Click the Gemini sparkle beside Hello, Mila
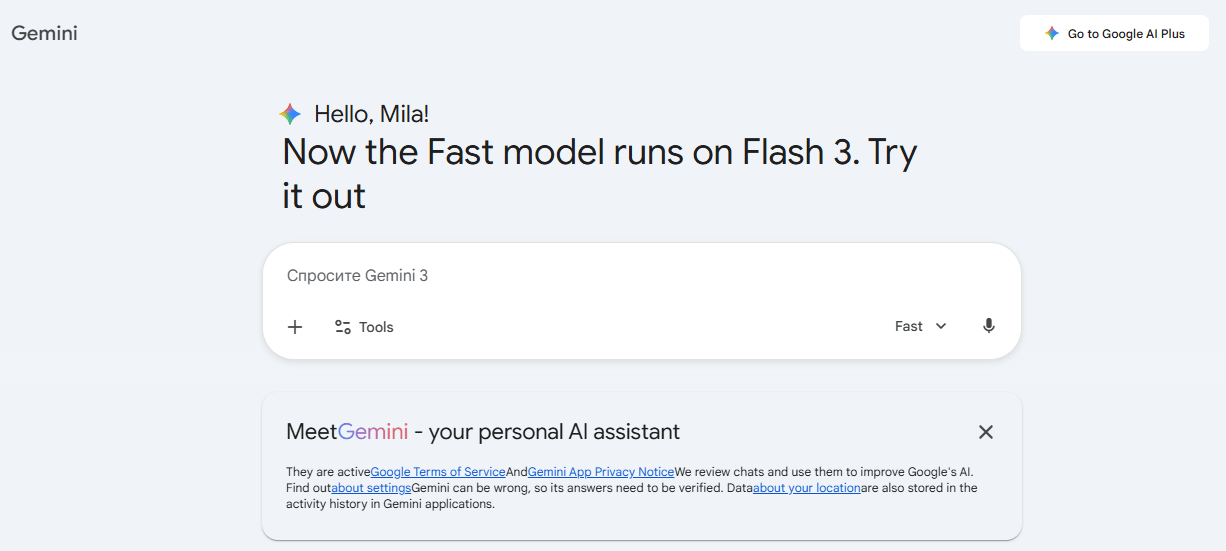The image size is (1226, 551). tap(290, 114)
